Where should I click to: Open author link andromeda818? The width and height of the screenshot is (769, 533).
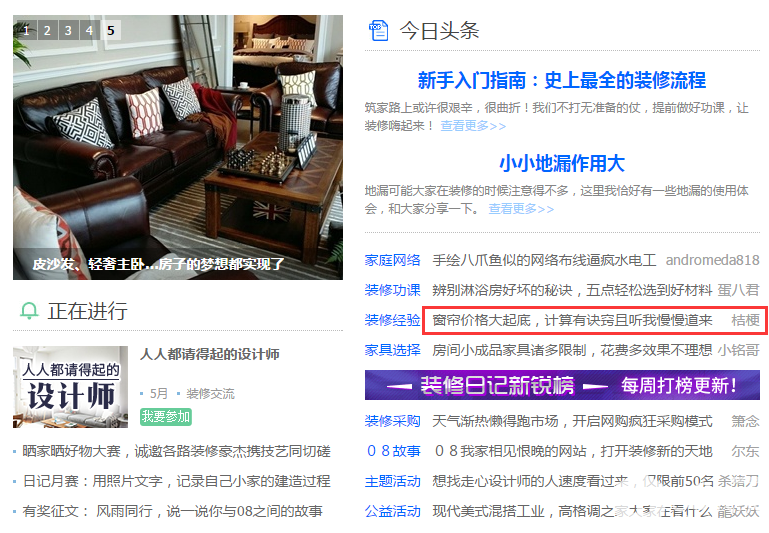(x=713, y=260)
